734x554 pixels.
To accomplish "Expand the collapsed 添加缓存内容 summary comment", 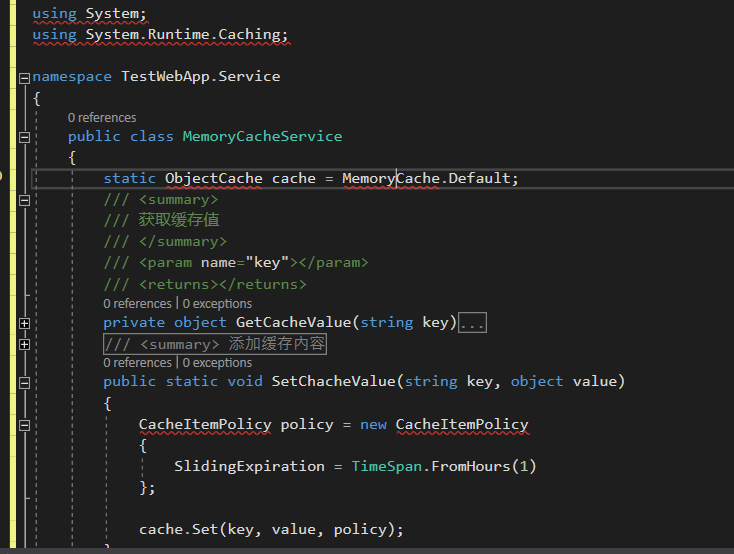I will (x=24, y=344).
